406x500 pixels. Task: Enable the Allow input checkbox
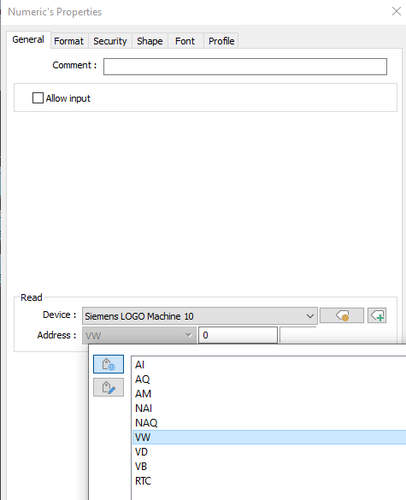(38, 98)
